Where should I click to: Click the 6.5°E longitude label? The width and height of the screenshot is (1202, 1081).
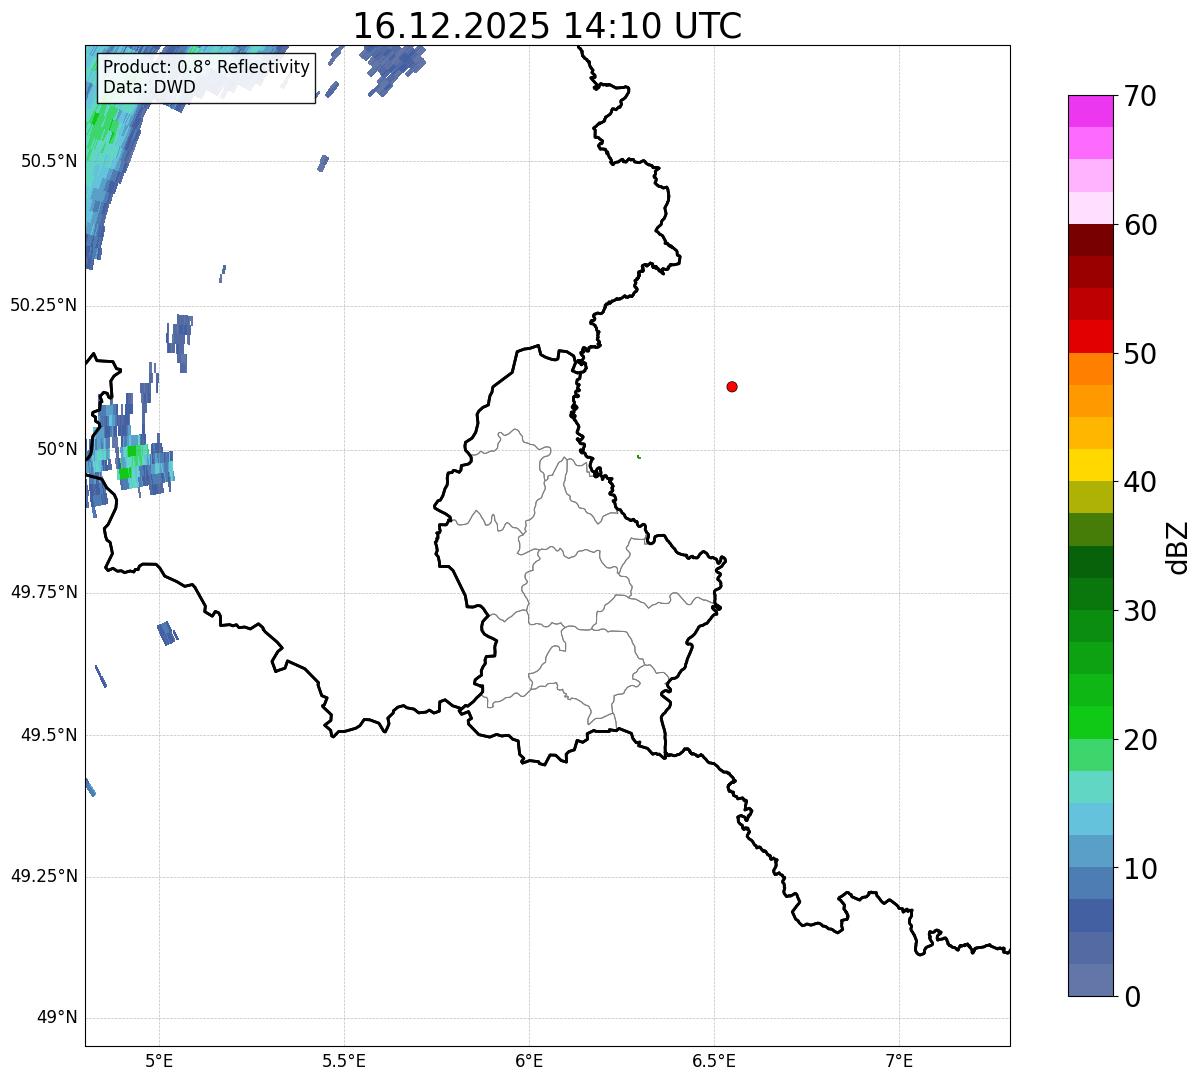(x=714, y=1060)
